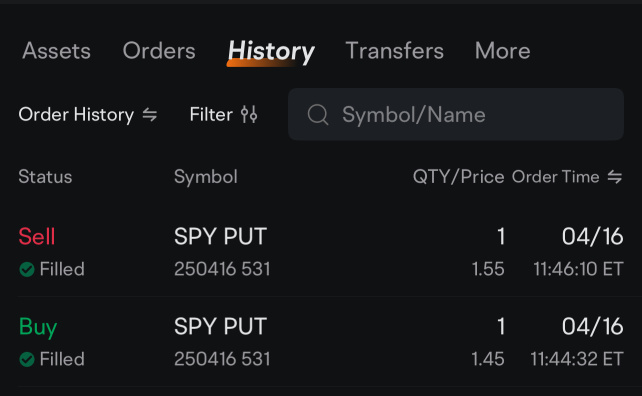Open the More tab
The width and height of the screenshot is (642, 396).
coord(502,51)
